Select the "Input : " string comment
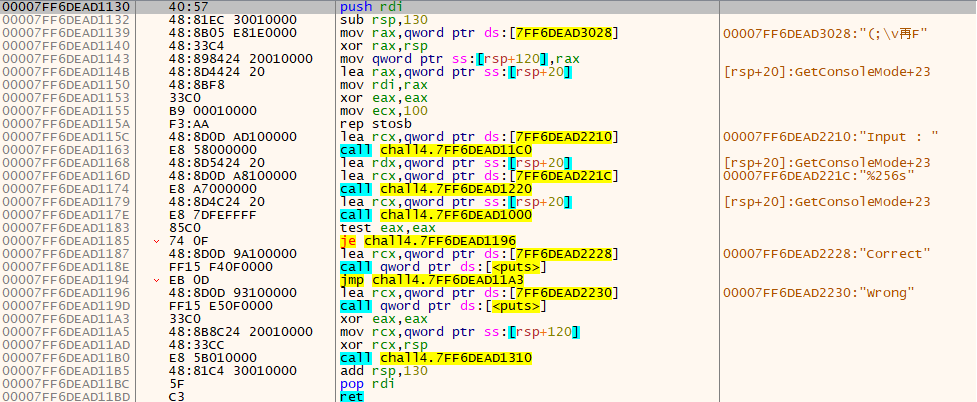Screen dimensions: 977x402 pos(831,137)
